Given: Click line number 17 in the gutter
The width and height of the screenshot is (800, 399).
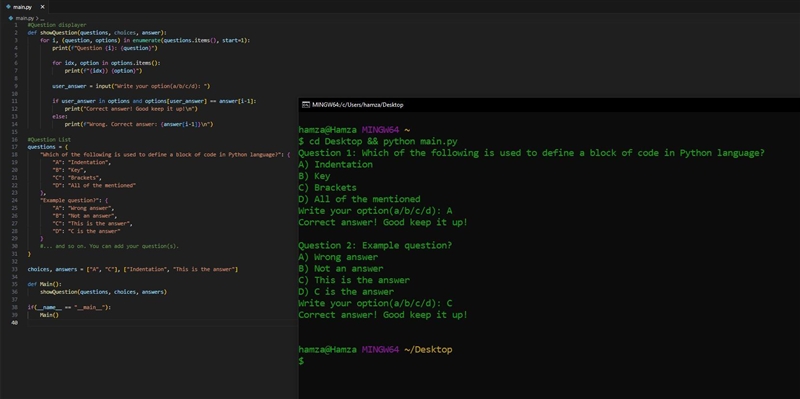Looking at the screenshot, I should (15, 147).
